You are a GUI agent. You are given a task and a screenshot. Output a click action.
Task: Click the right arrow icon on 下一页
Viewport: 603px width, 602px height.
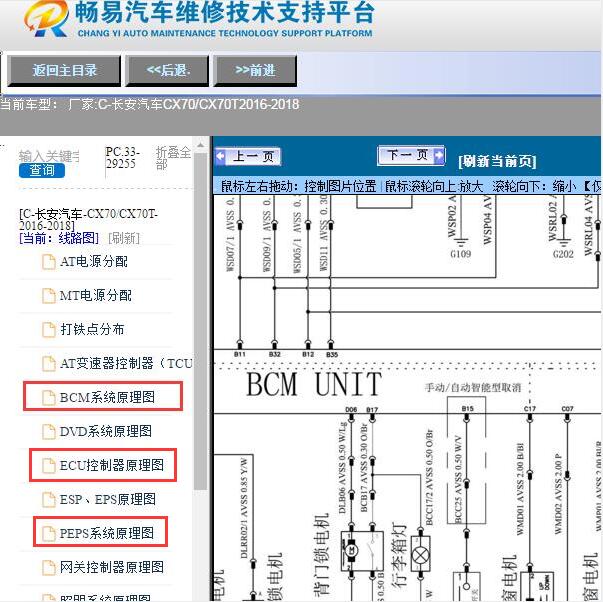[439, 155]
